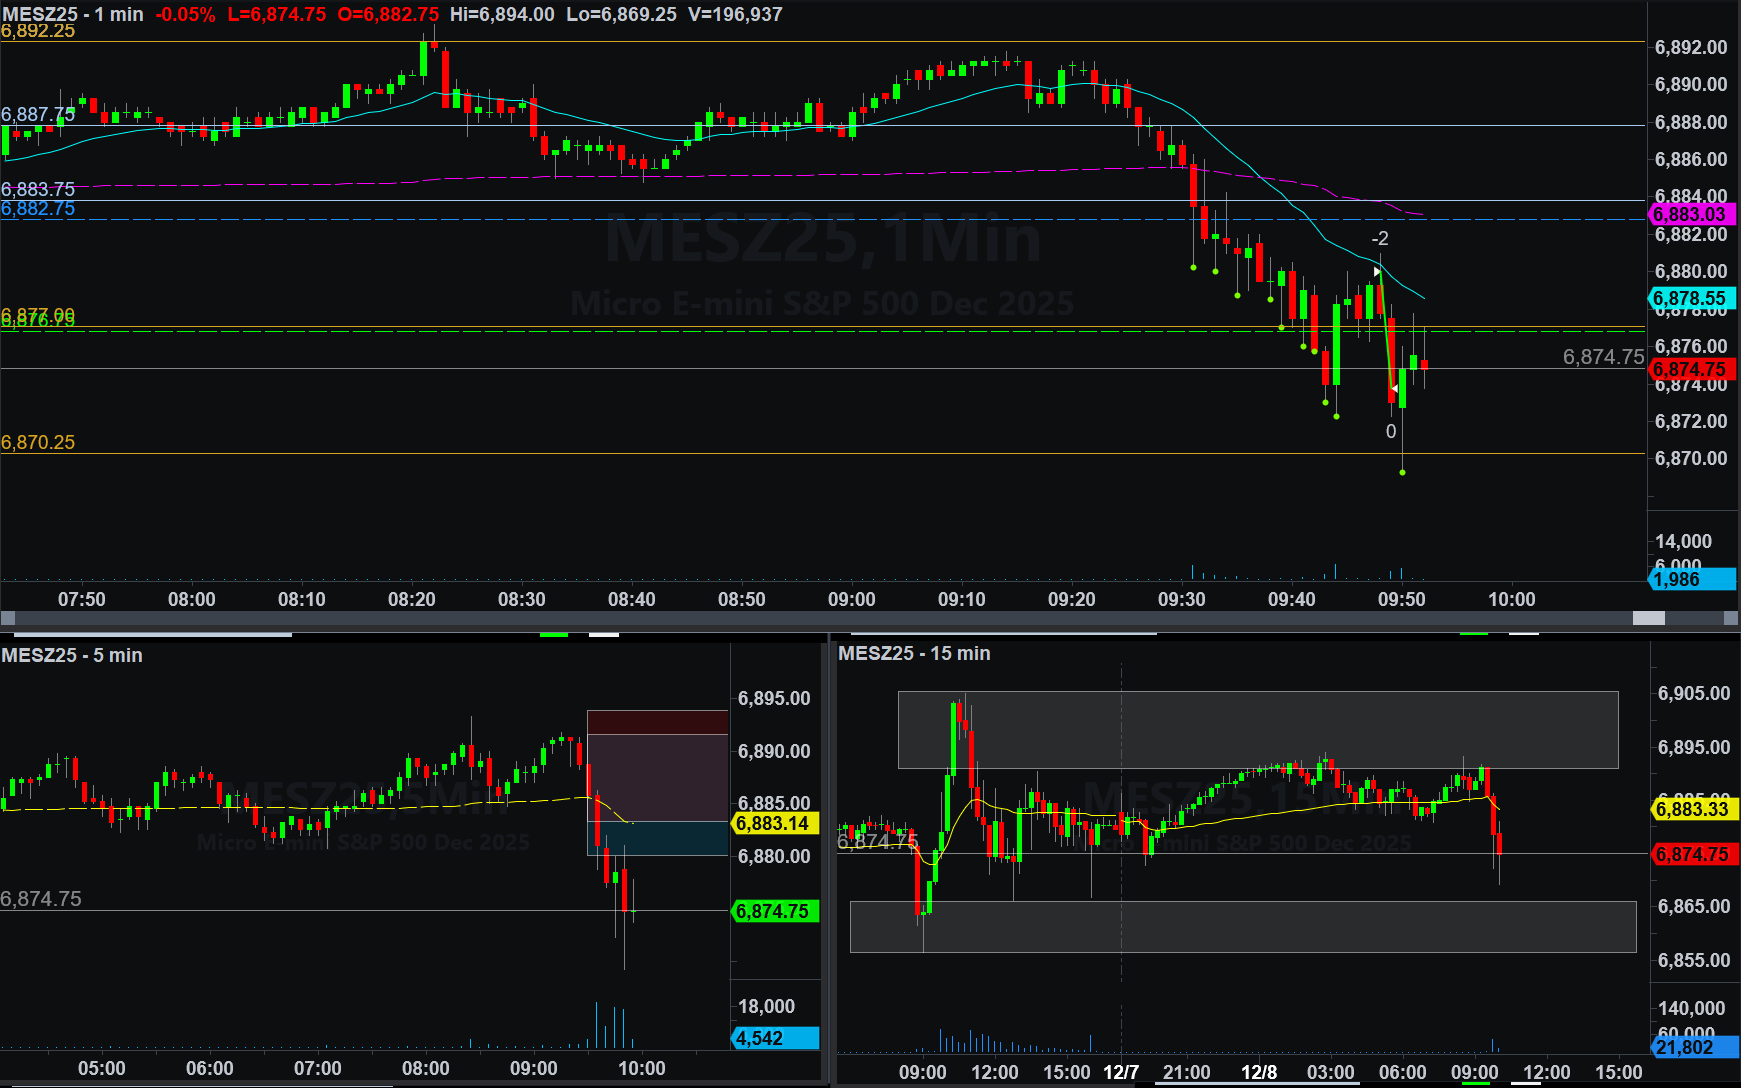Click the scrollbar left arrow under the 1 min chart
Viewport: 1741px width, 1088px height.
[x=8, y=618]
